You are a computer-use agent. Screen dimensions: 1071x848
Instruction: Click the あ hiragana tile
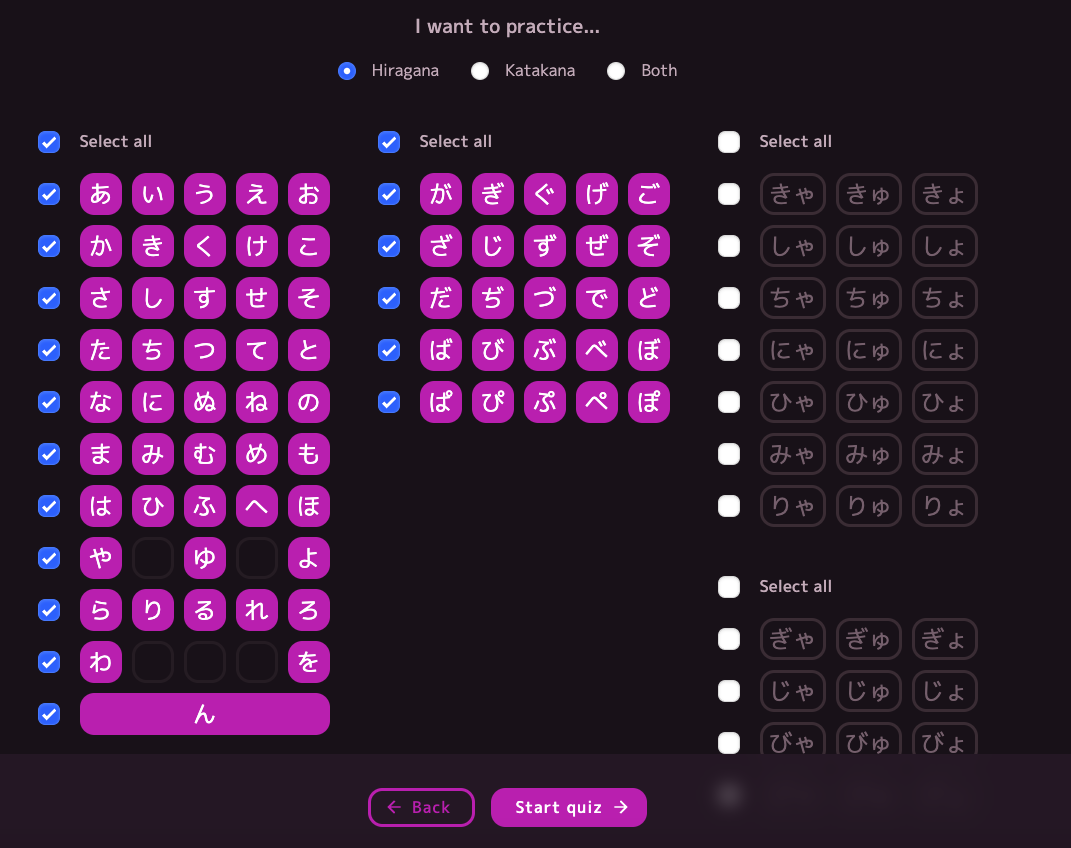pos(101,194)
